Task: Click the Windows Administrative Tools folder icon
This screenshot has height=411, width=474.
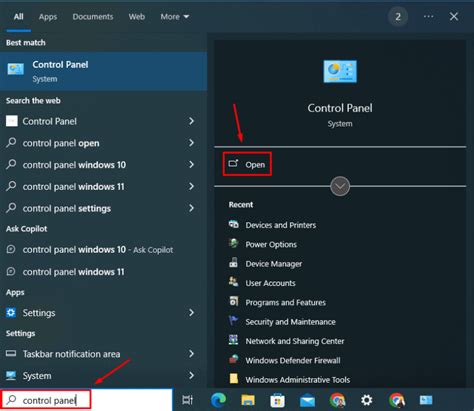Action: click(234, 379)
